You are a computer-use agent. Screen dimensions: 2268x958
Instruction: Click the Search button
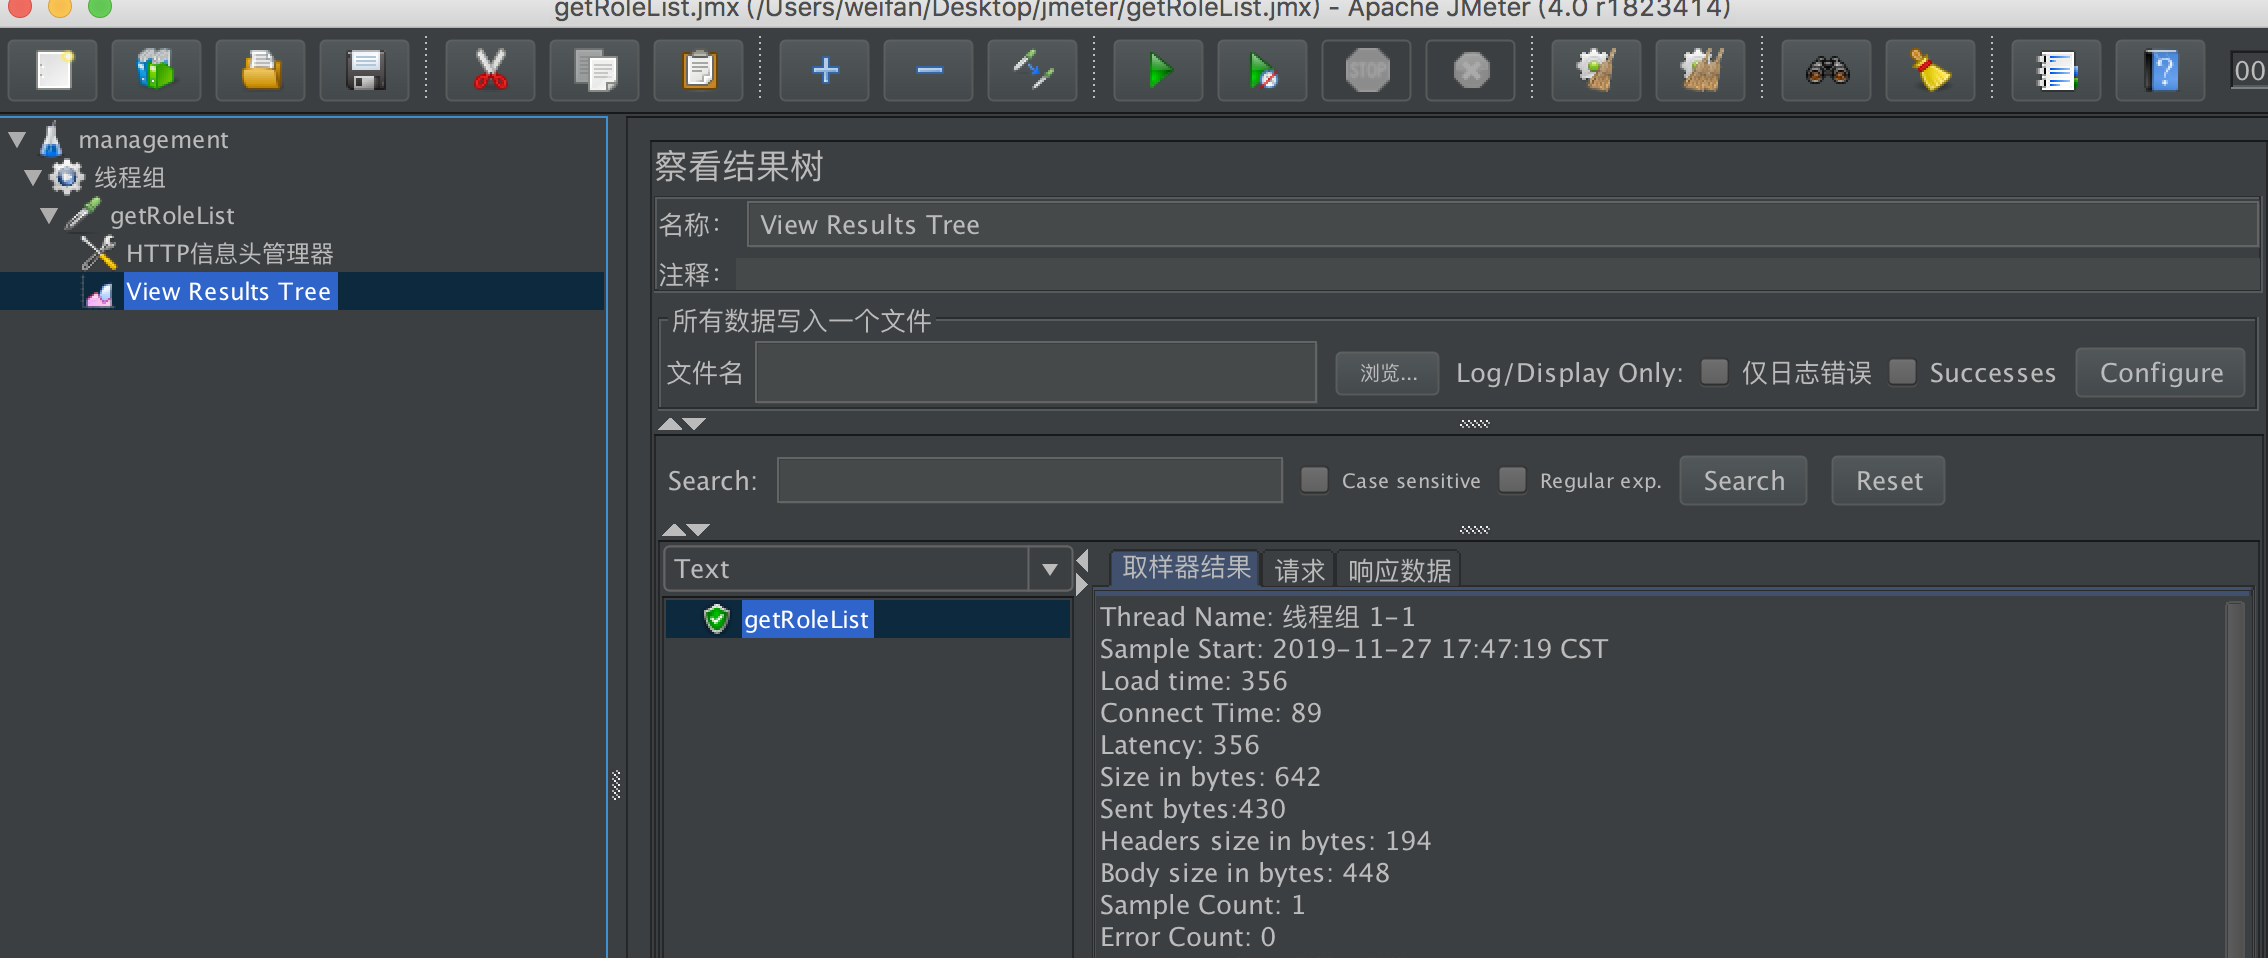click(x=1743, y=481)
